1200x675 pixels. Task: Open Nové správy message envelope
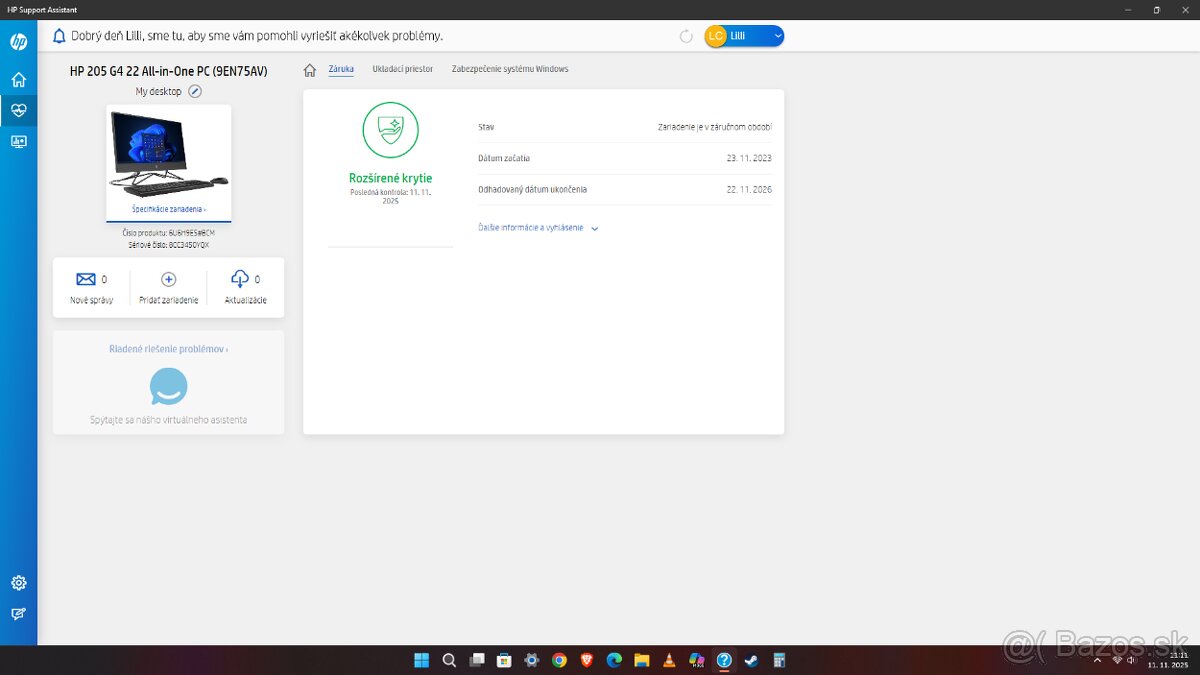(83, 280)
